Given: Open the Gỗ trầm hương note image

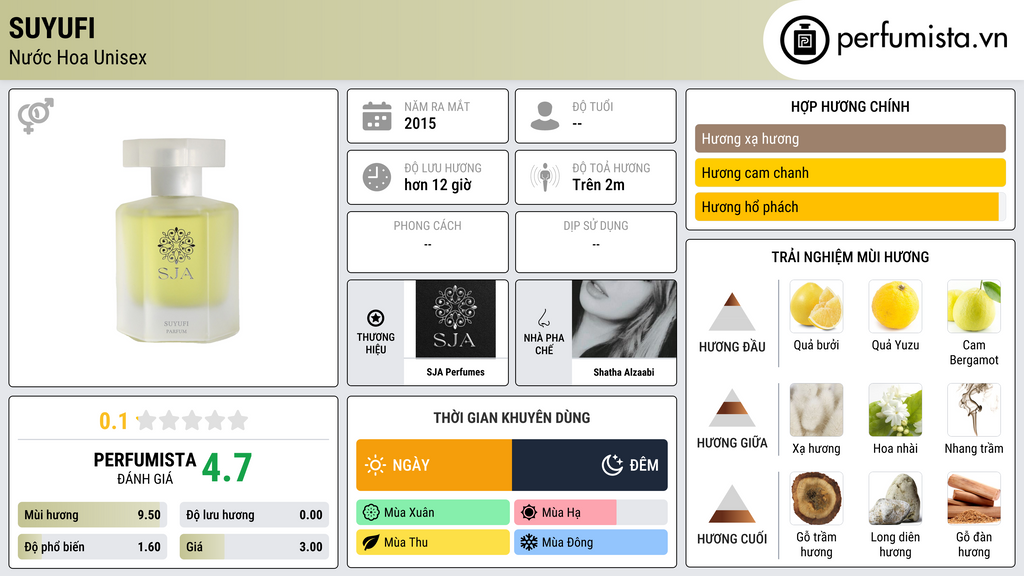Looking at the screenshot, I should 816,498.
